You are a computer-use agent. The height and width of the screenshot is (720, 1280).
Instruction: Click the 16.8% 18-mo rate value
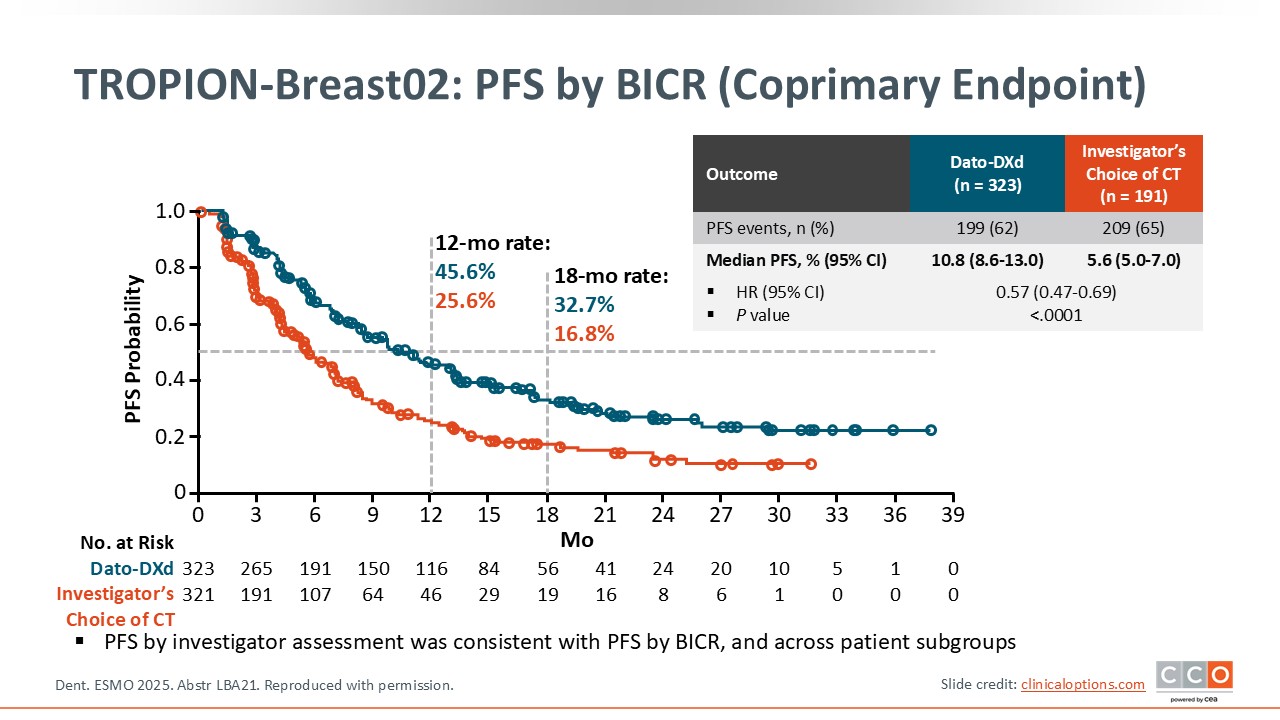(584, 334)
